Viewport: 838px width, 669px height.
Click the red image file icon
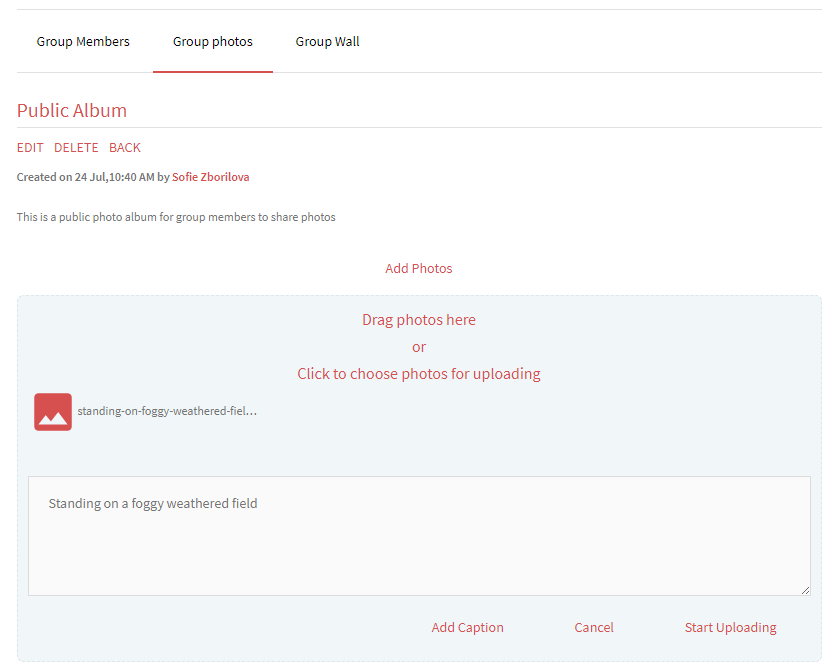(53, 412)
